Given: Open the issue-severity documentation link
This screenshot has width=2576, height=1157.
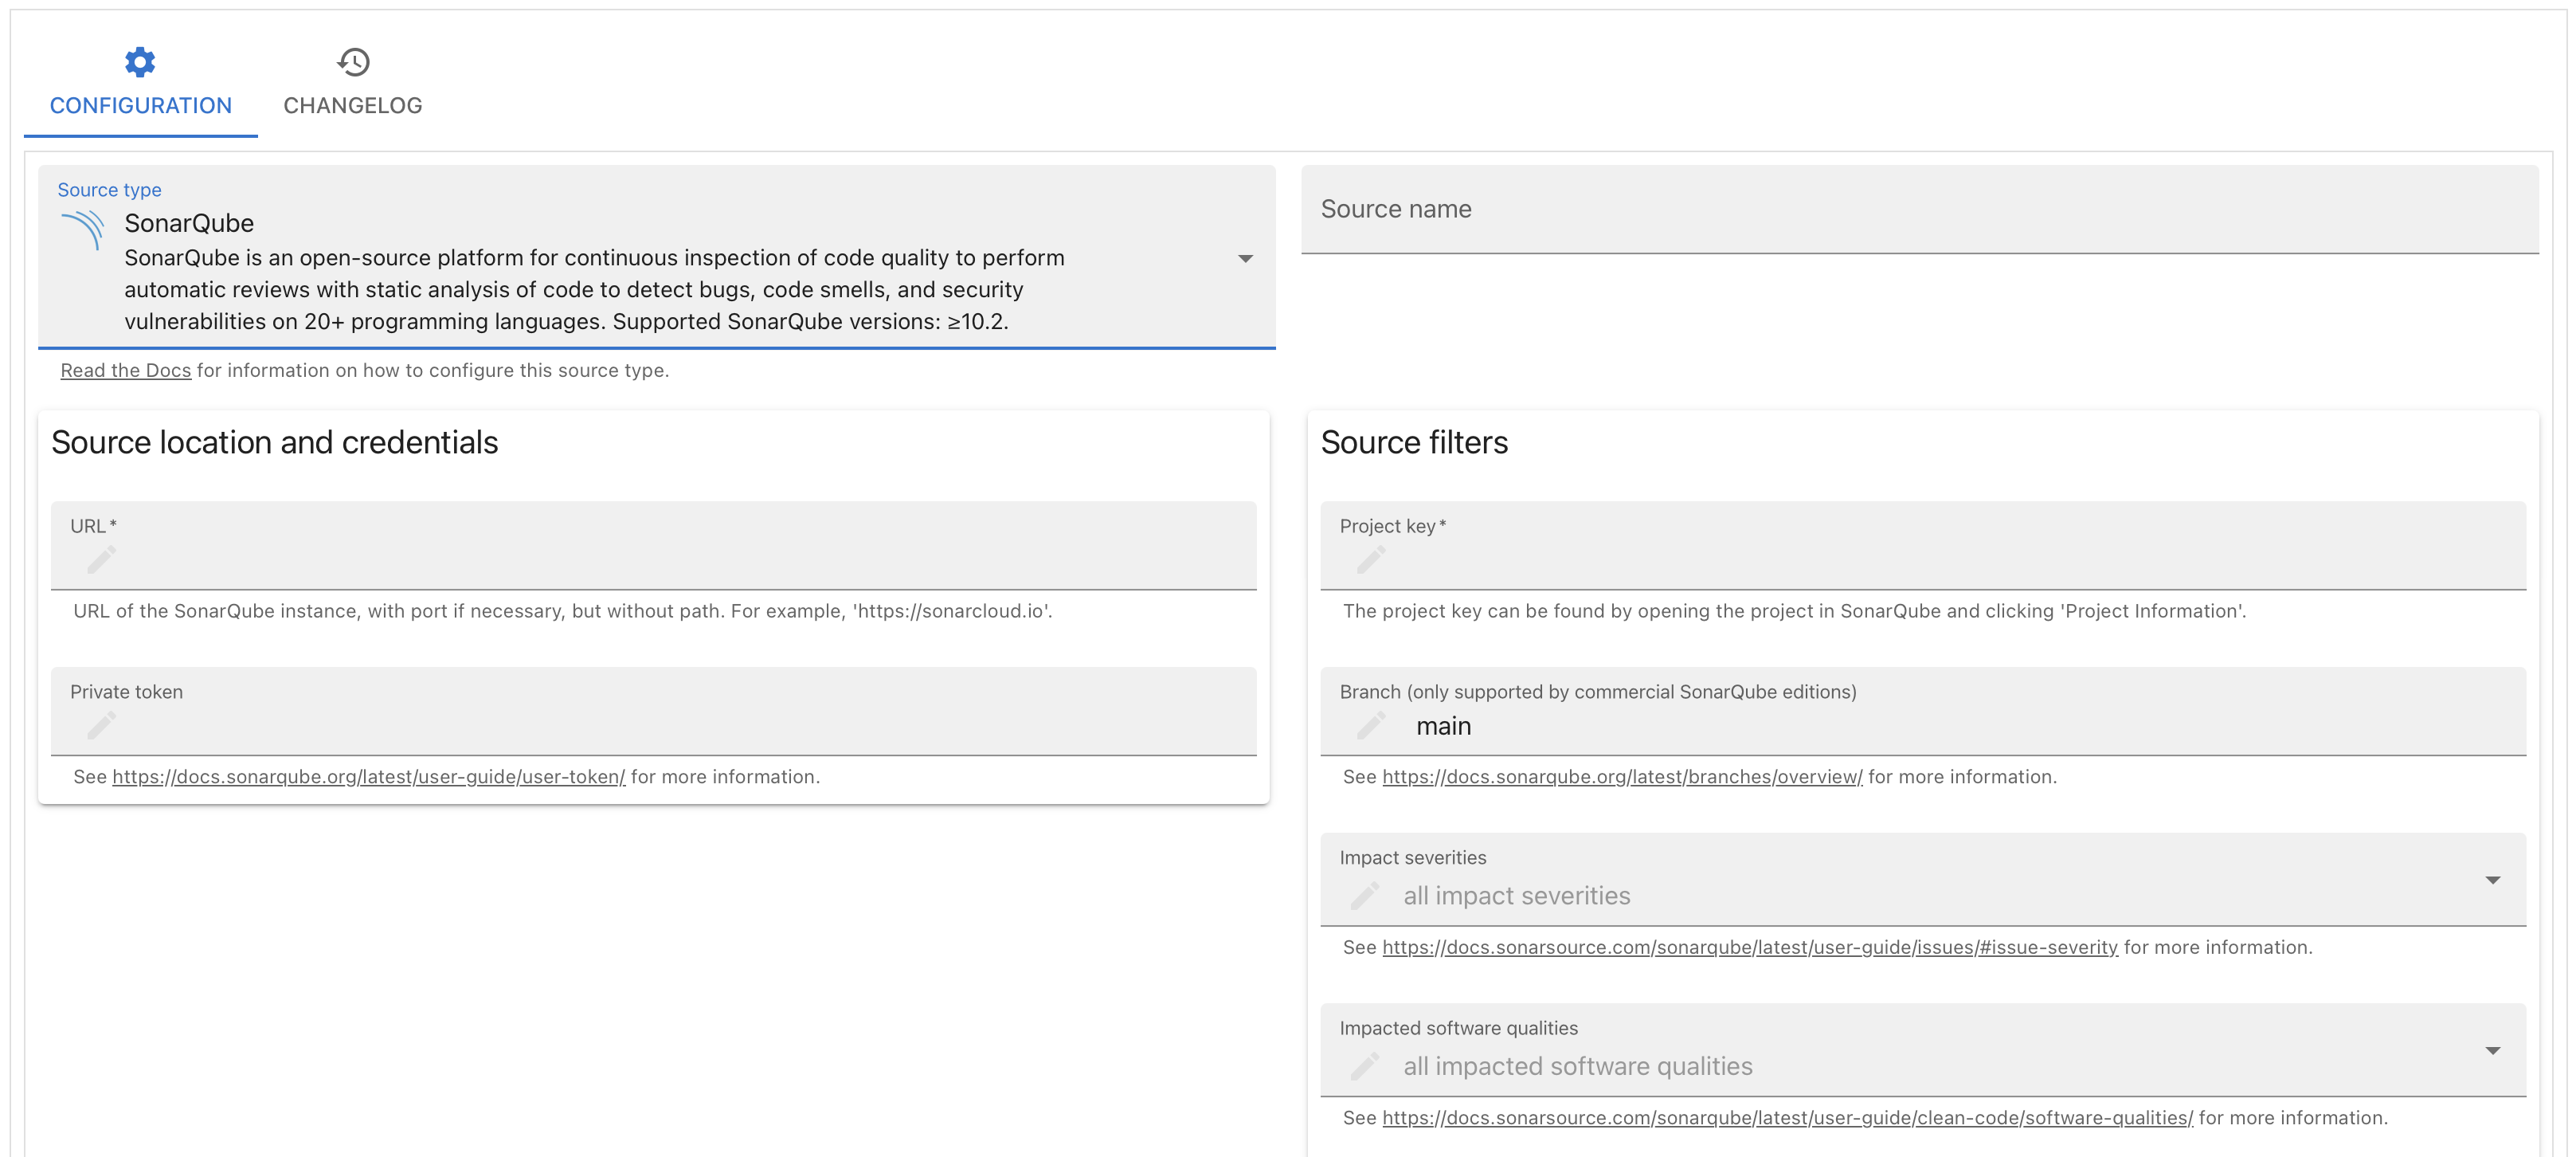Looking at the screenshot, I should (1750, 947).
